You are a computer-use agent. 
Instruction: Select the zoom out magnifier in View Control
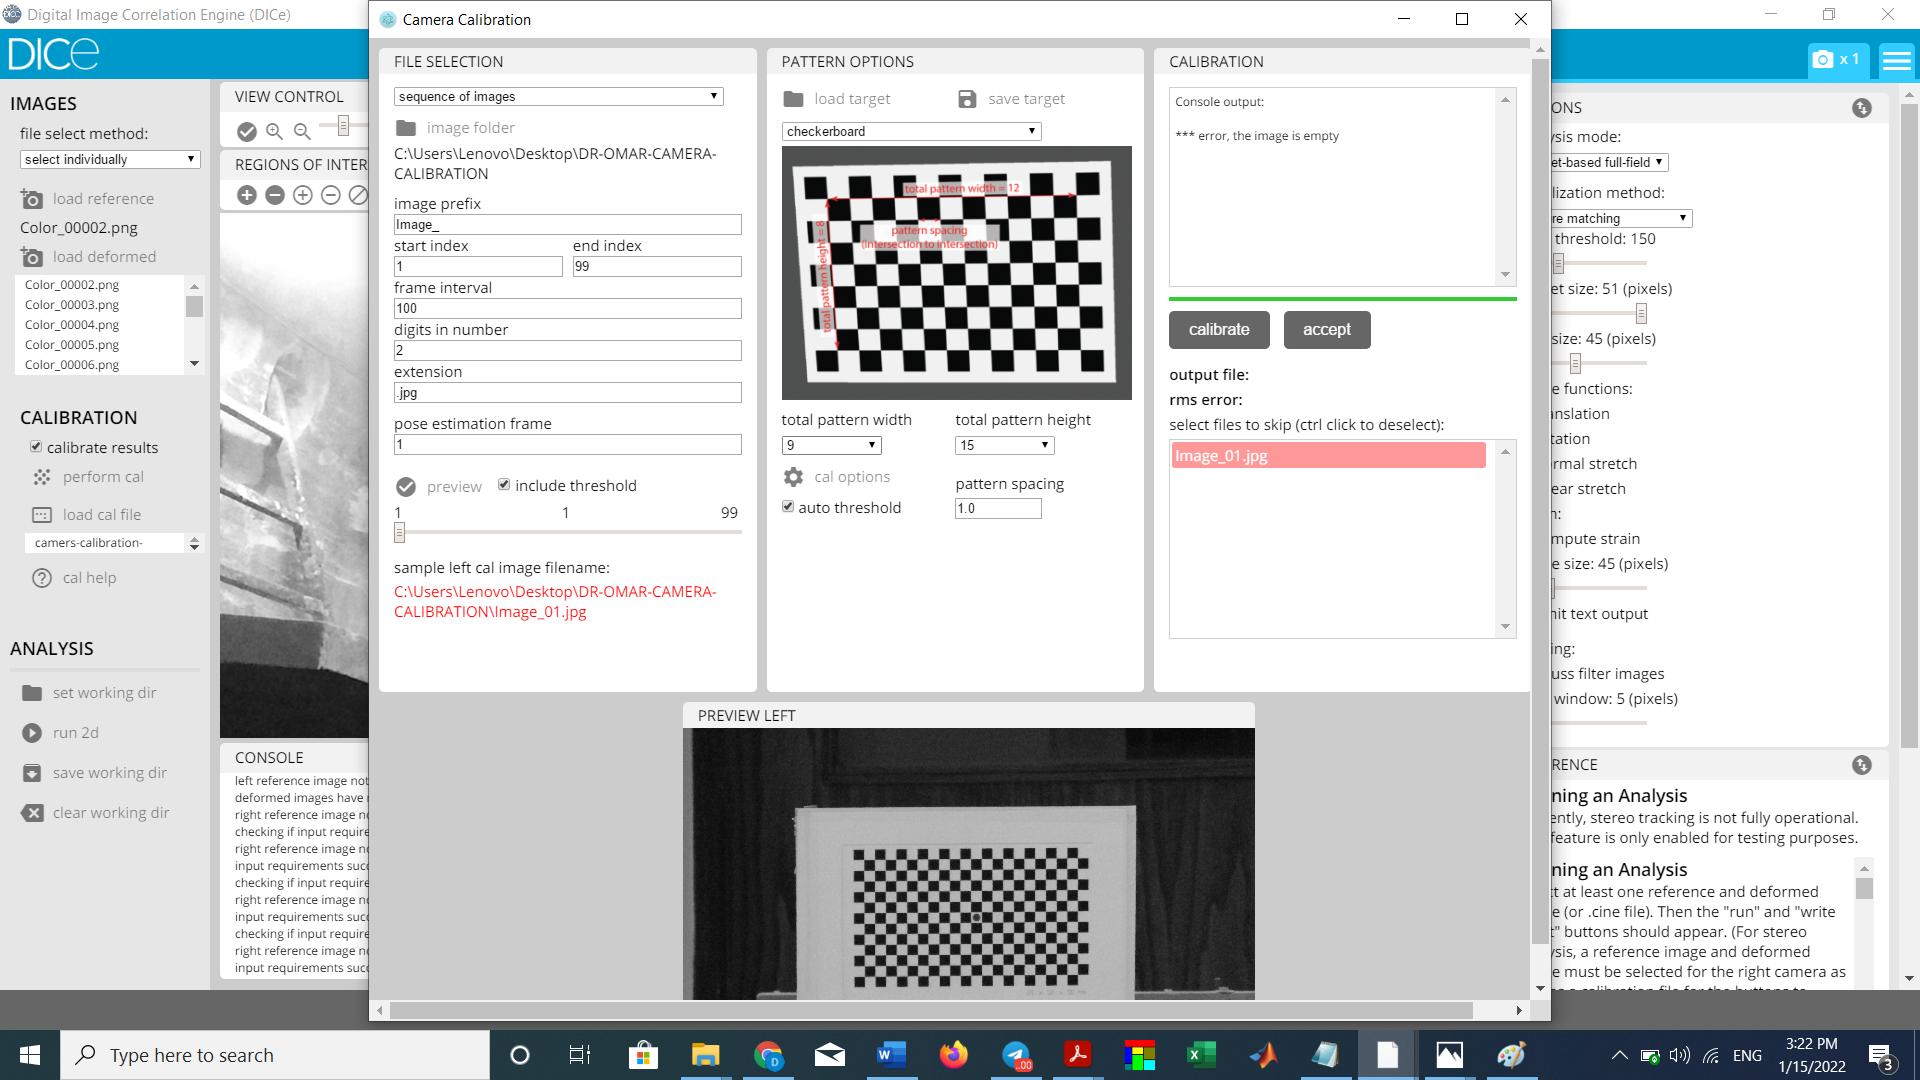click(303, 131)
